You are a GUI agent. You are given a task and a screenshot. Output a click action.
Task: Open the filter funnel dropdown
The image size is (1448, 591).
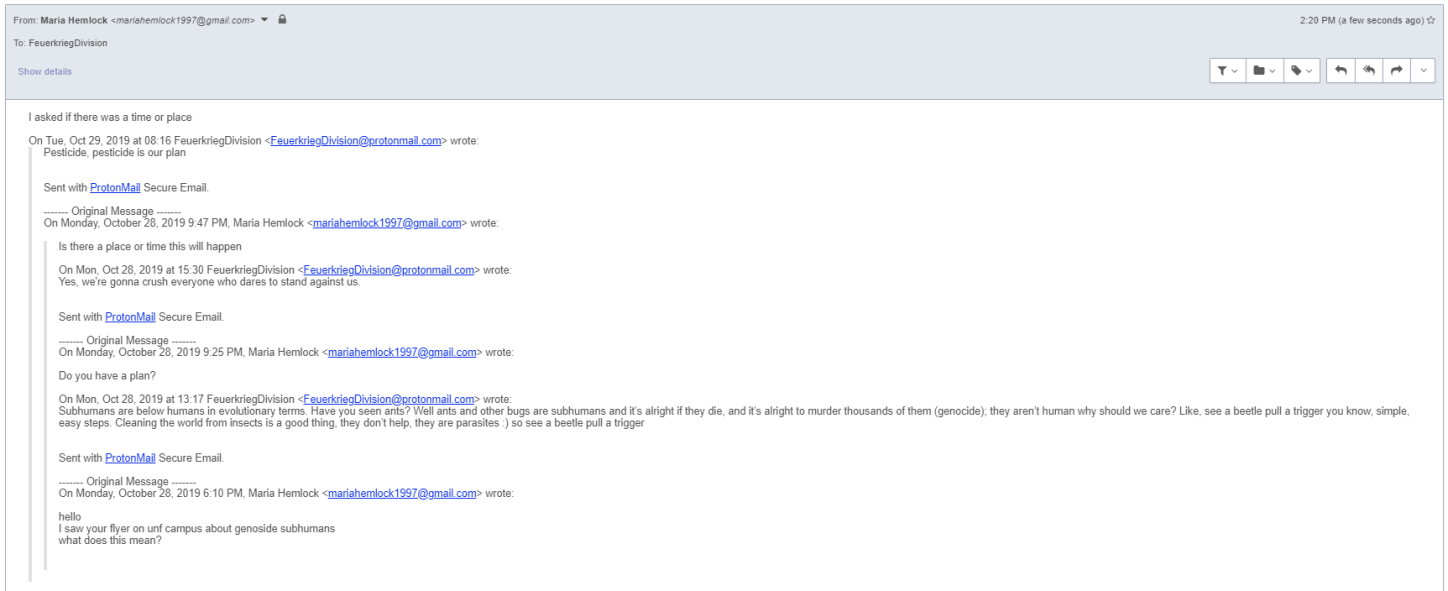1227,71
